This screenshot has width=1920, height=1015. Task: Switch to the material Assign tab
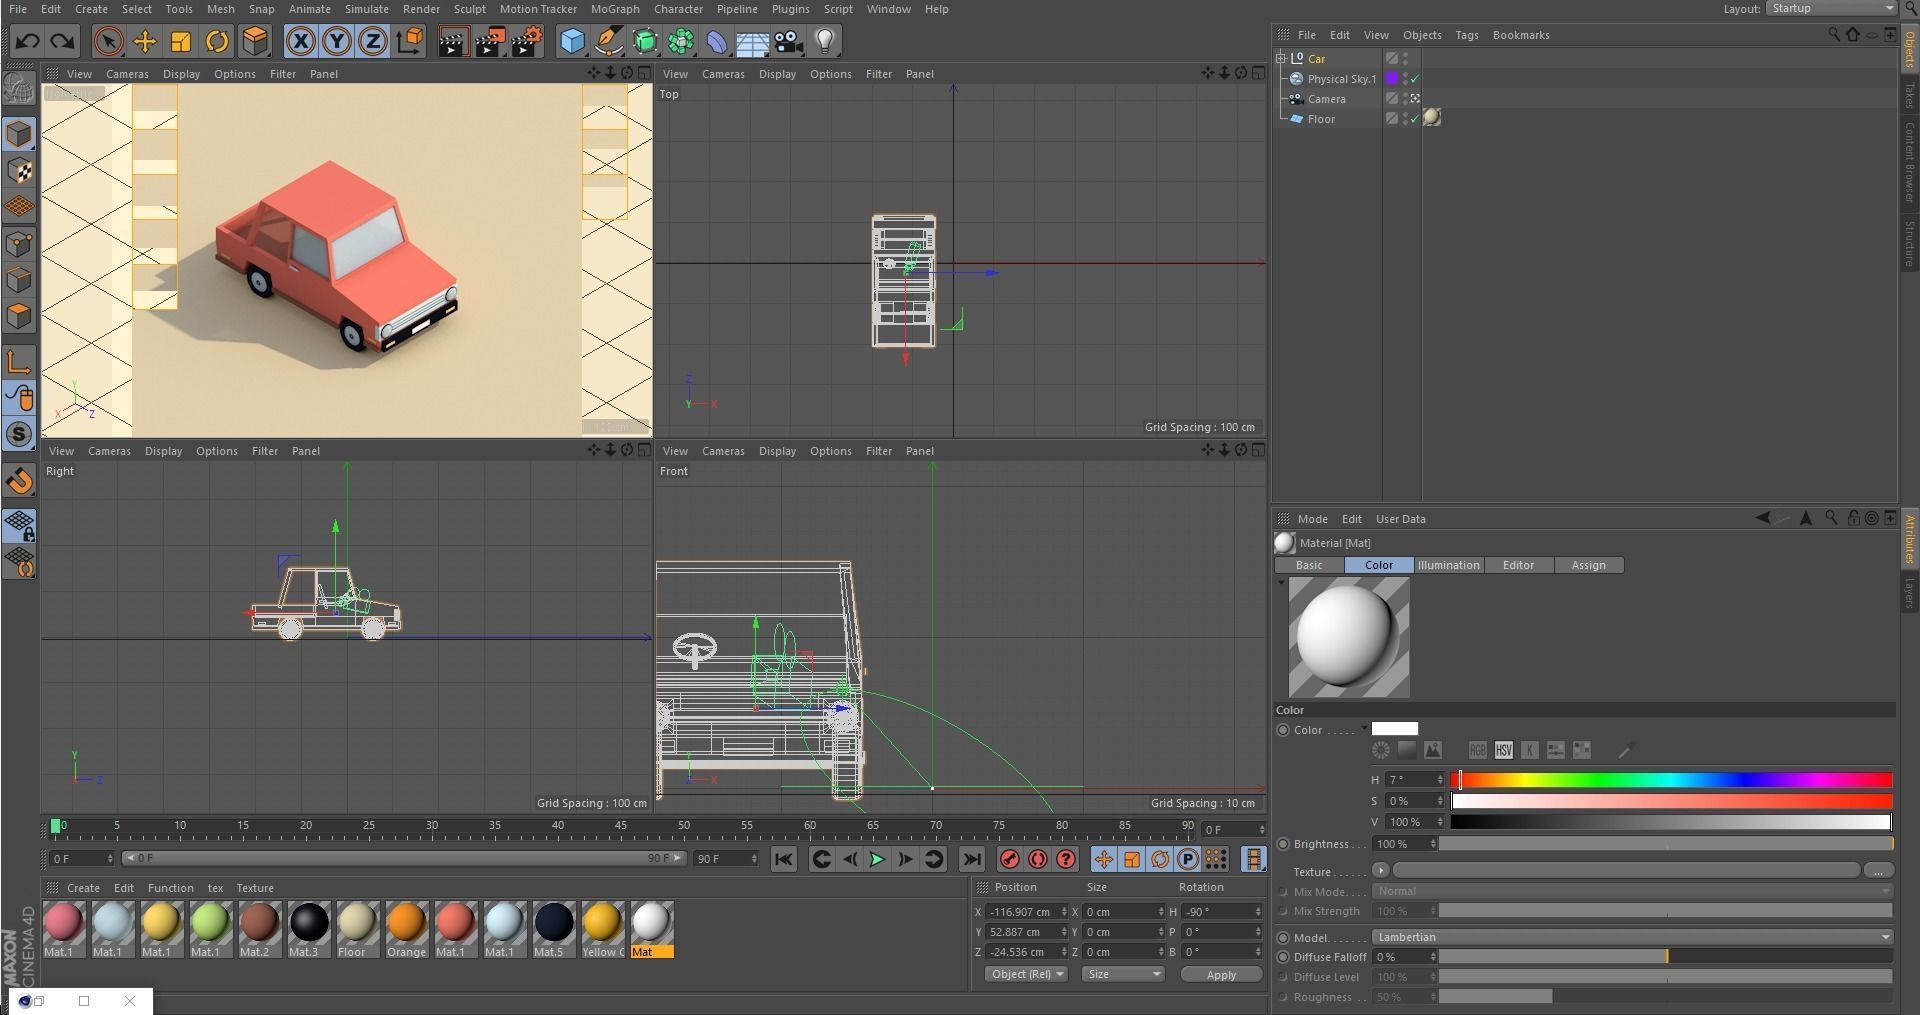click(x=1588, y=566)
